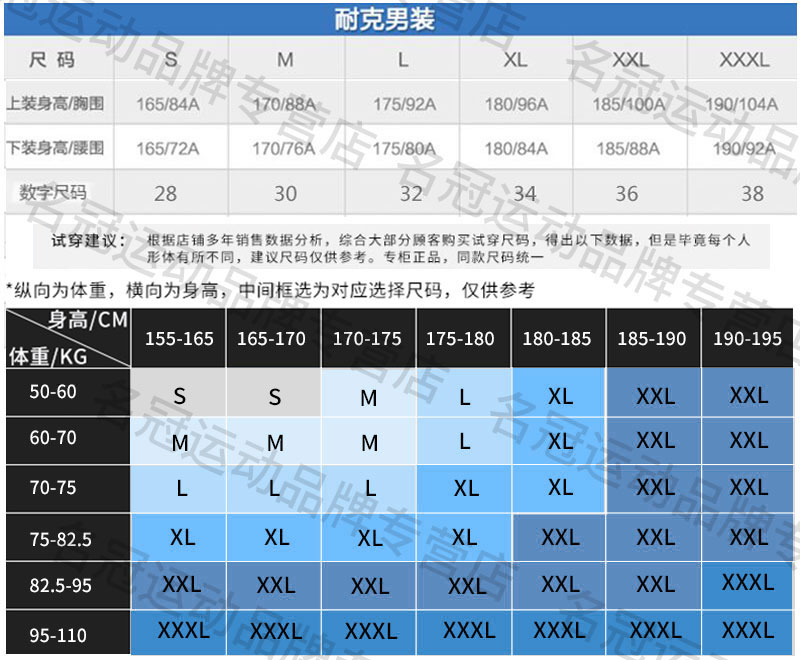The image size is (800, 660).
Task: Select XXL cell for 82.5-95 kg, 170-175 cm
Action: [x=369, y=586]
